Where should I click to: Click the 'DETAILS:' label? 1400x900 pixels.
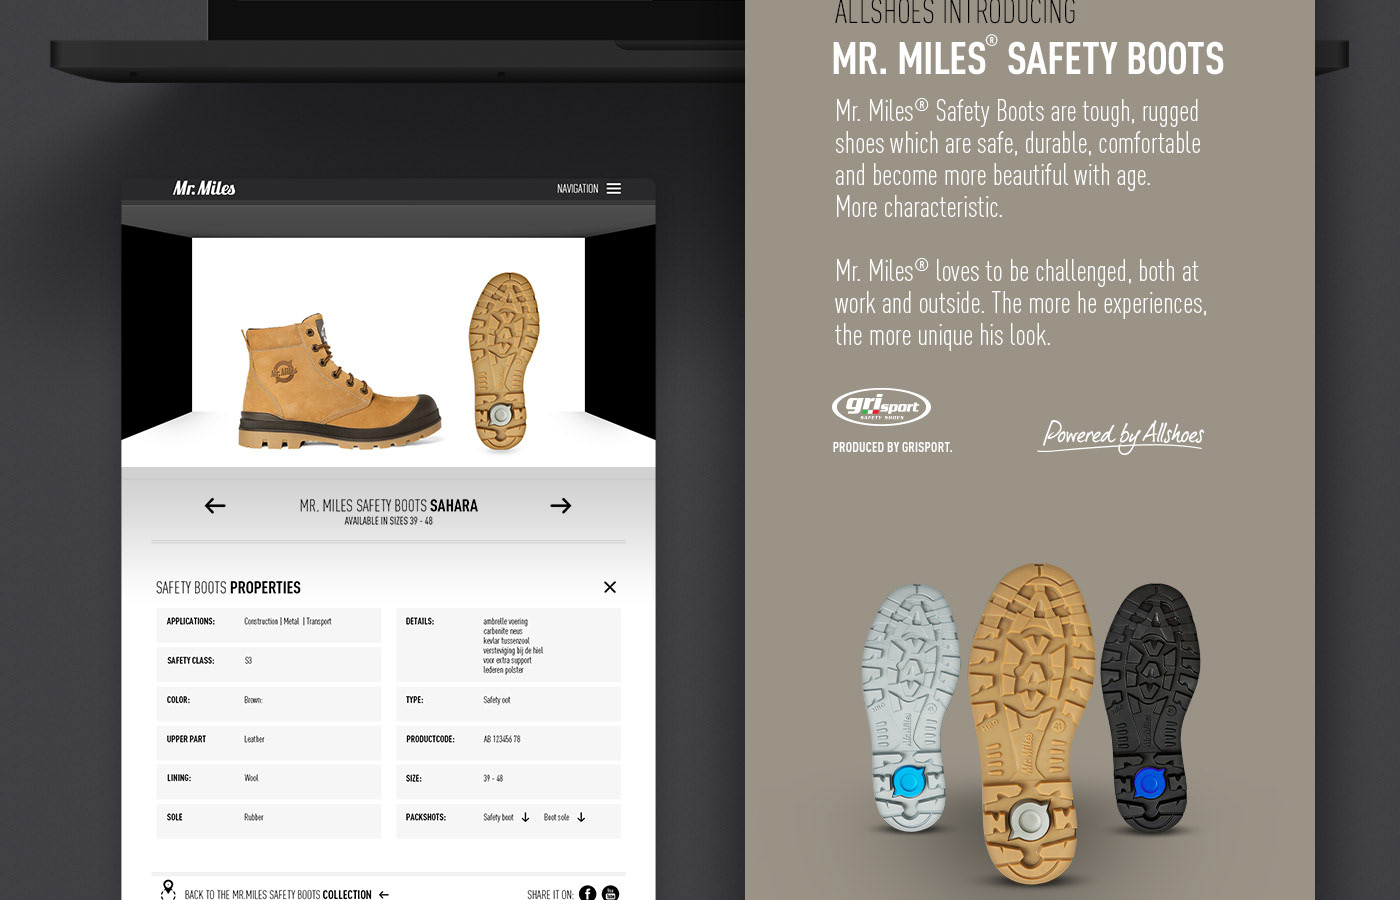420,622
